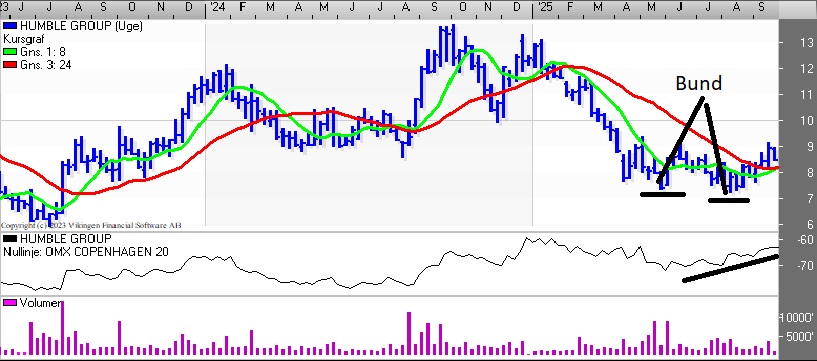817x361 pixels.
Task: Select the right horizontal support line under second bottom
Action: pyautogui.click(x=729, y=200)
